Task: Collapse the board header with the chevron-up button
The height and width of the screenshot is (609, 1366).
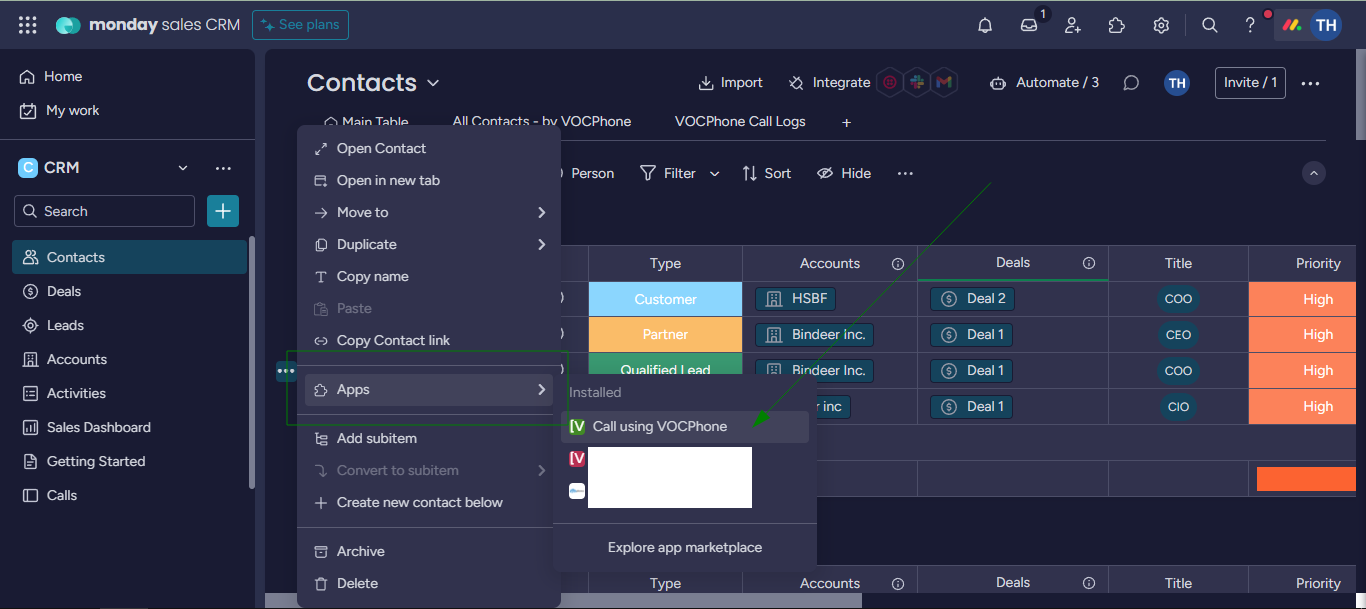Action: (1314, 173)
